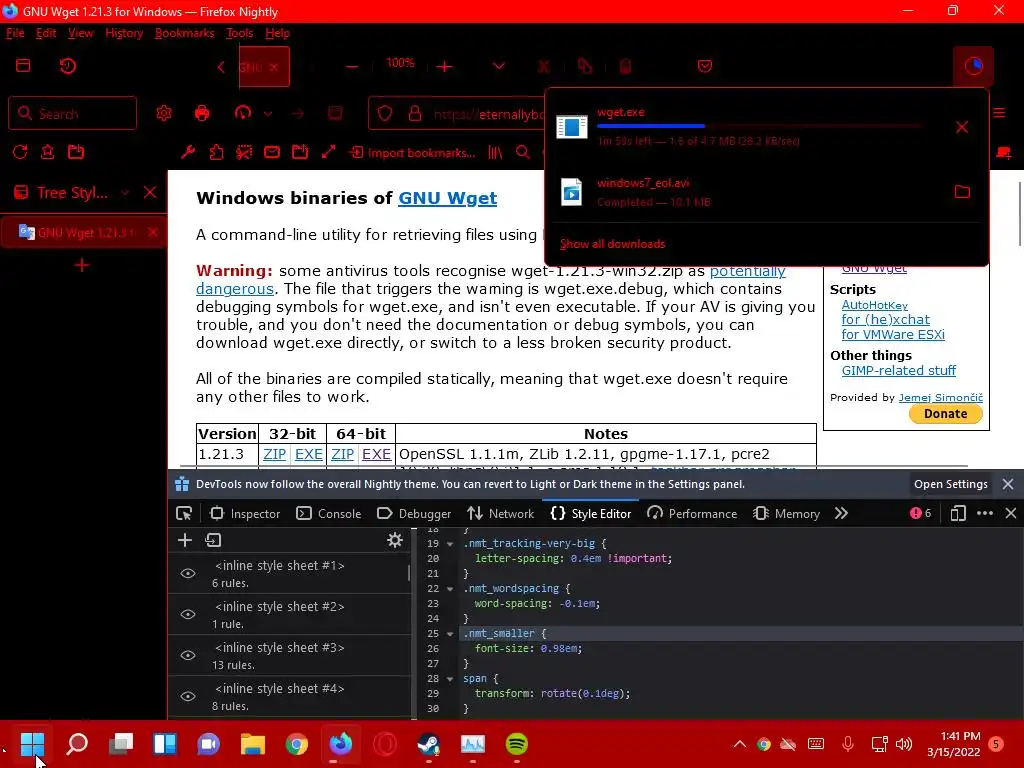The width and height of the screenshot is (1024, 768).
Task: Switch to the Network tab
Action: click(501, 513)
